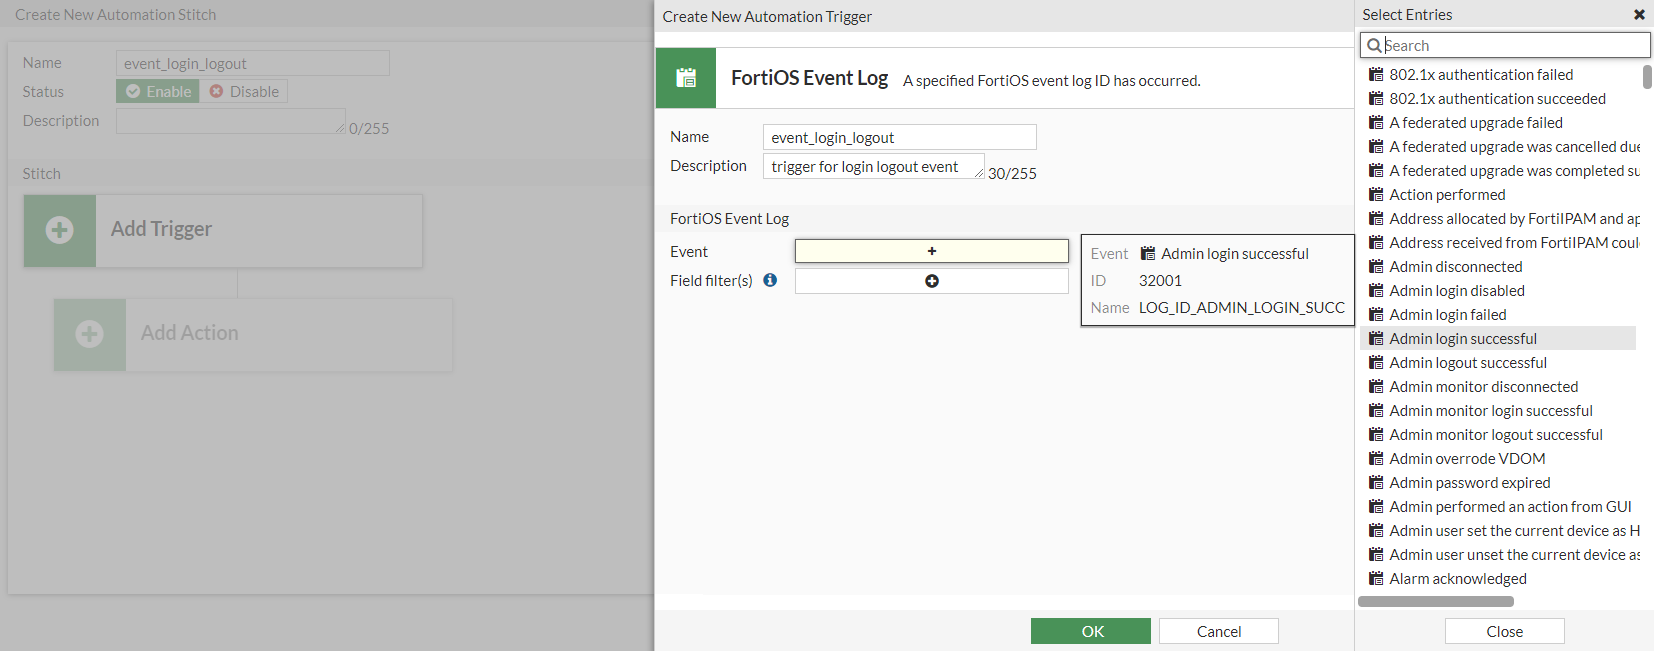Viewport: 1654px width, 651px height.
Task: Click the stitch Description text area
Action: (231, 121)
